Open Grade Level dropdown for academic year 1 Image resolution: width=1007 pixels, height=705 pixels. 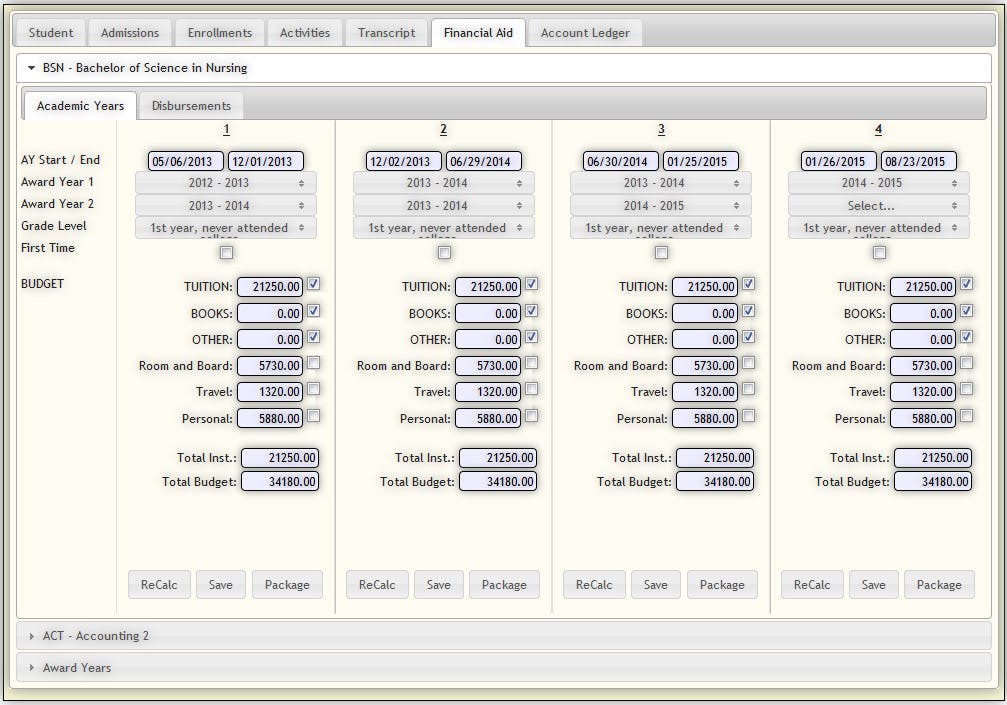(x=225, y=228)
